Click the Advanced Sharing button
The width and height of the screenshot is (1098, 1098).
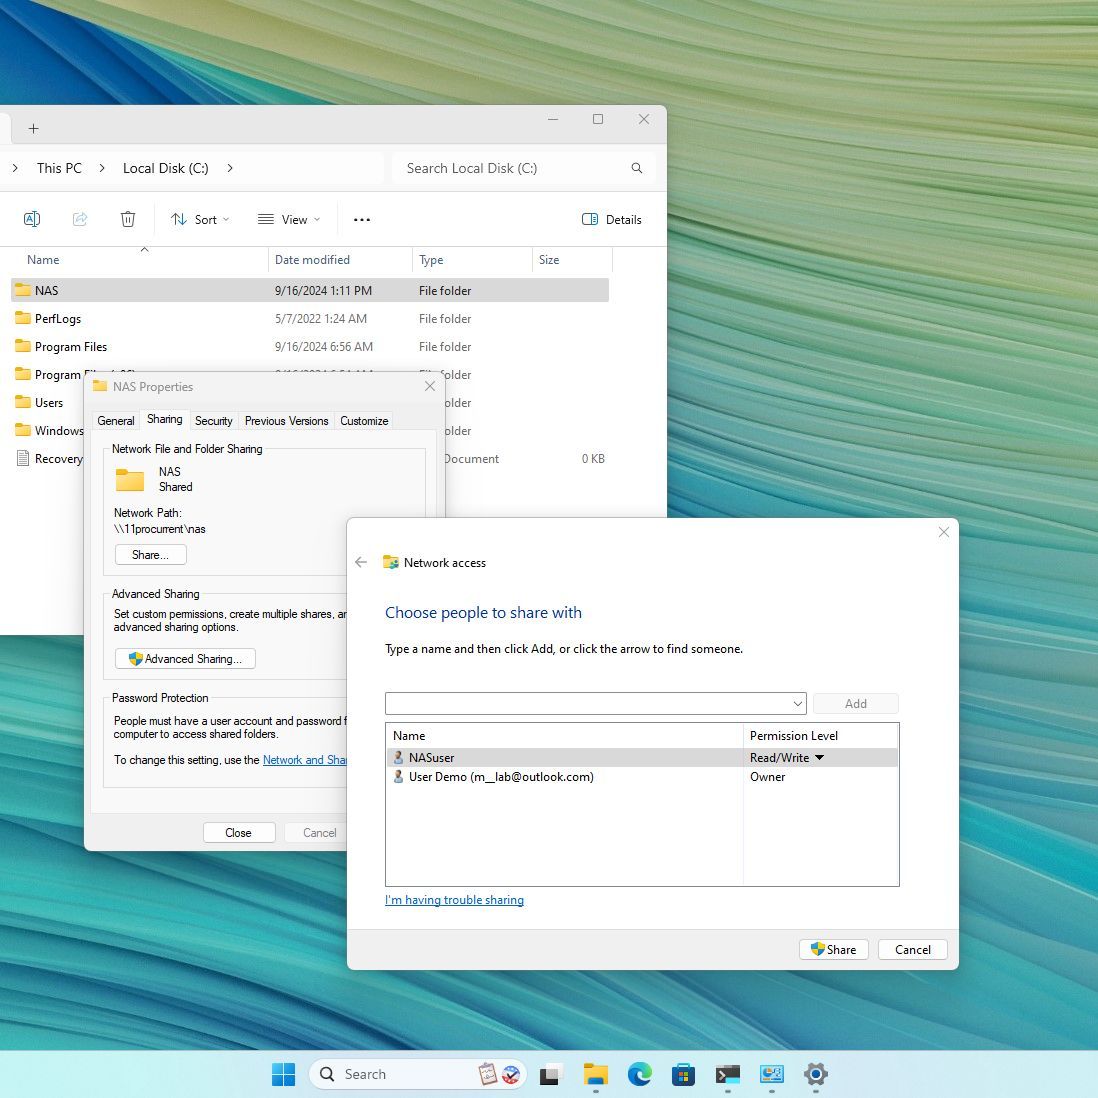[186, 659]
